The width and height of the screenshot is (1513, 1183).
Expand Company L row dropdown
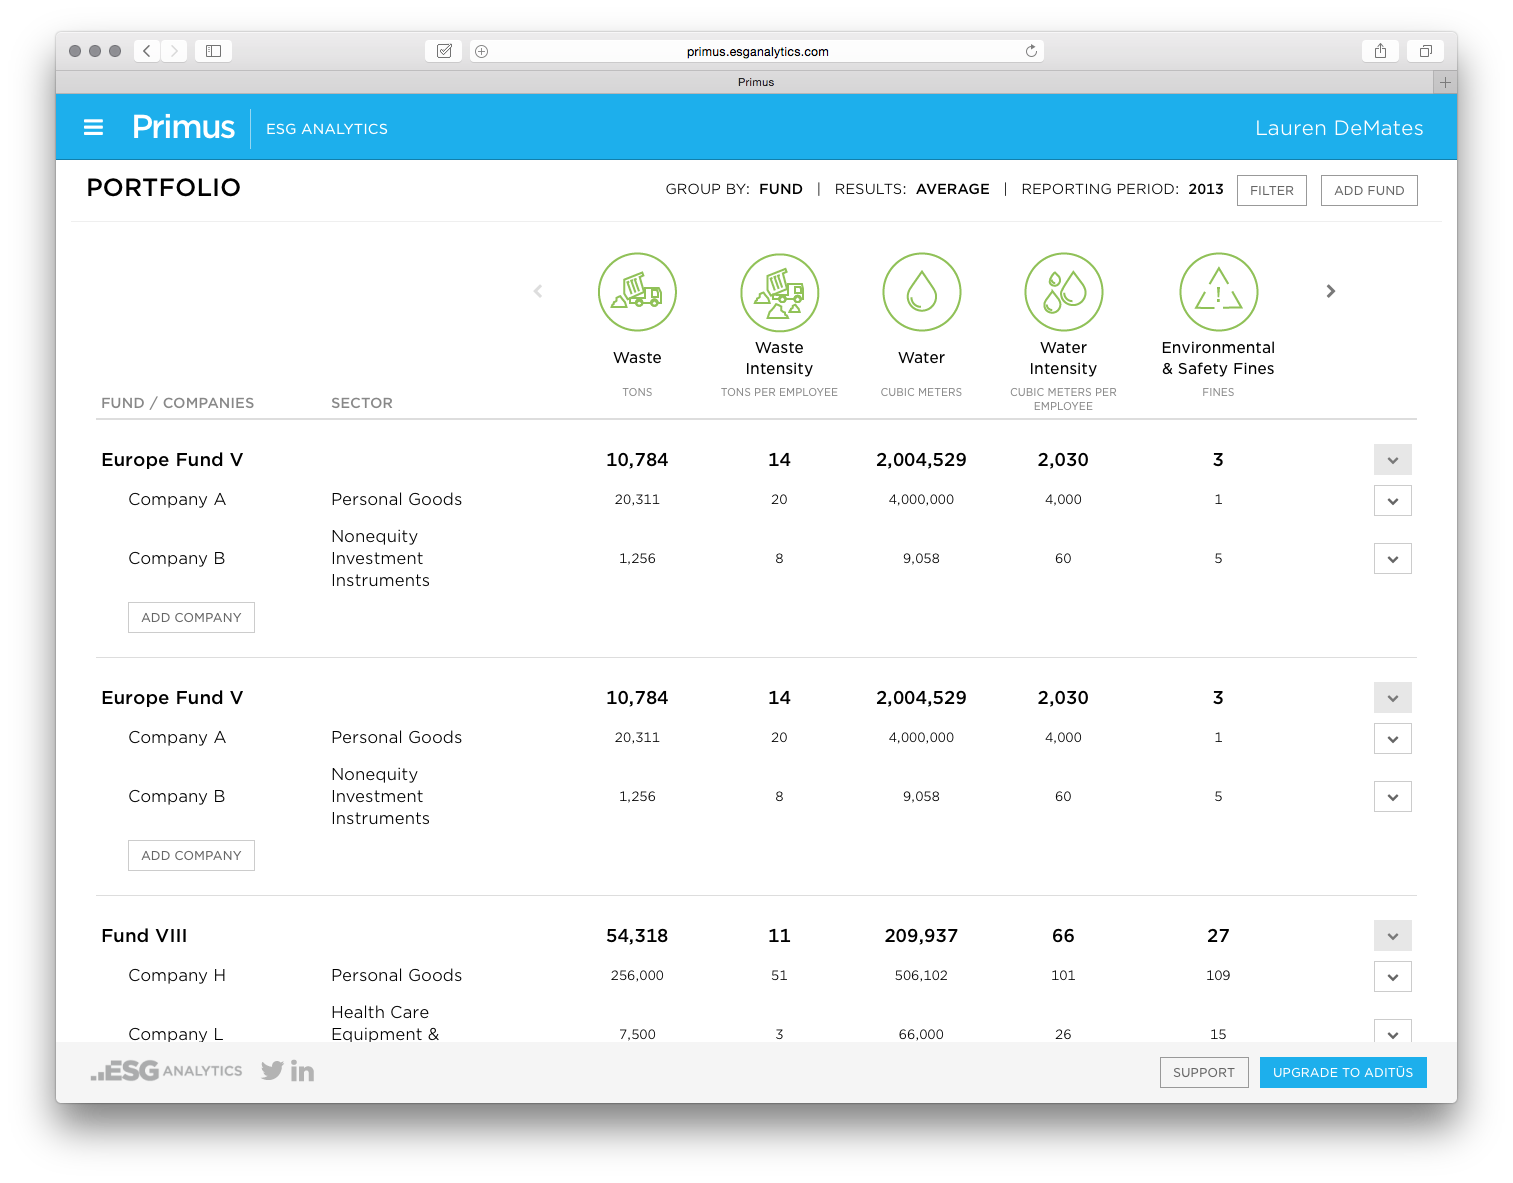[x=1392, y=1031]
